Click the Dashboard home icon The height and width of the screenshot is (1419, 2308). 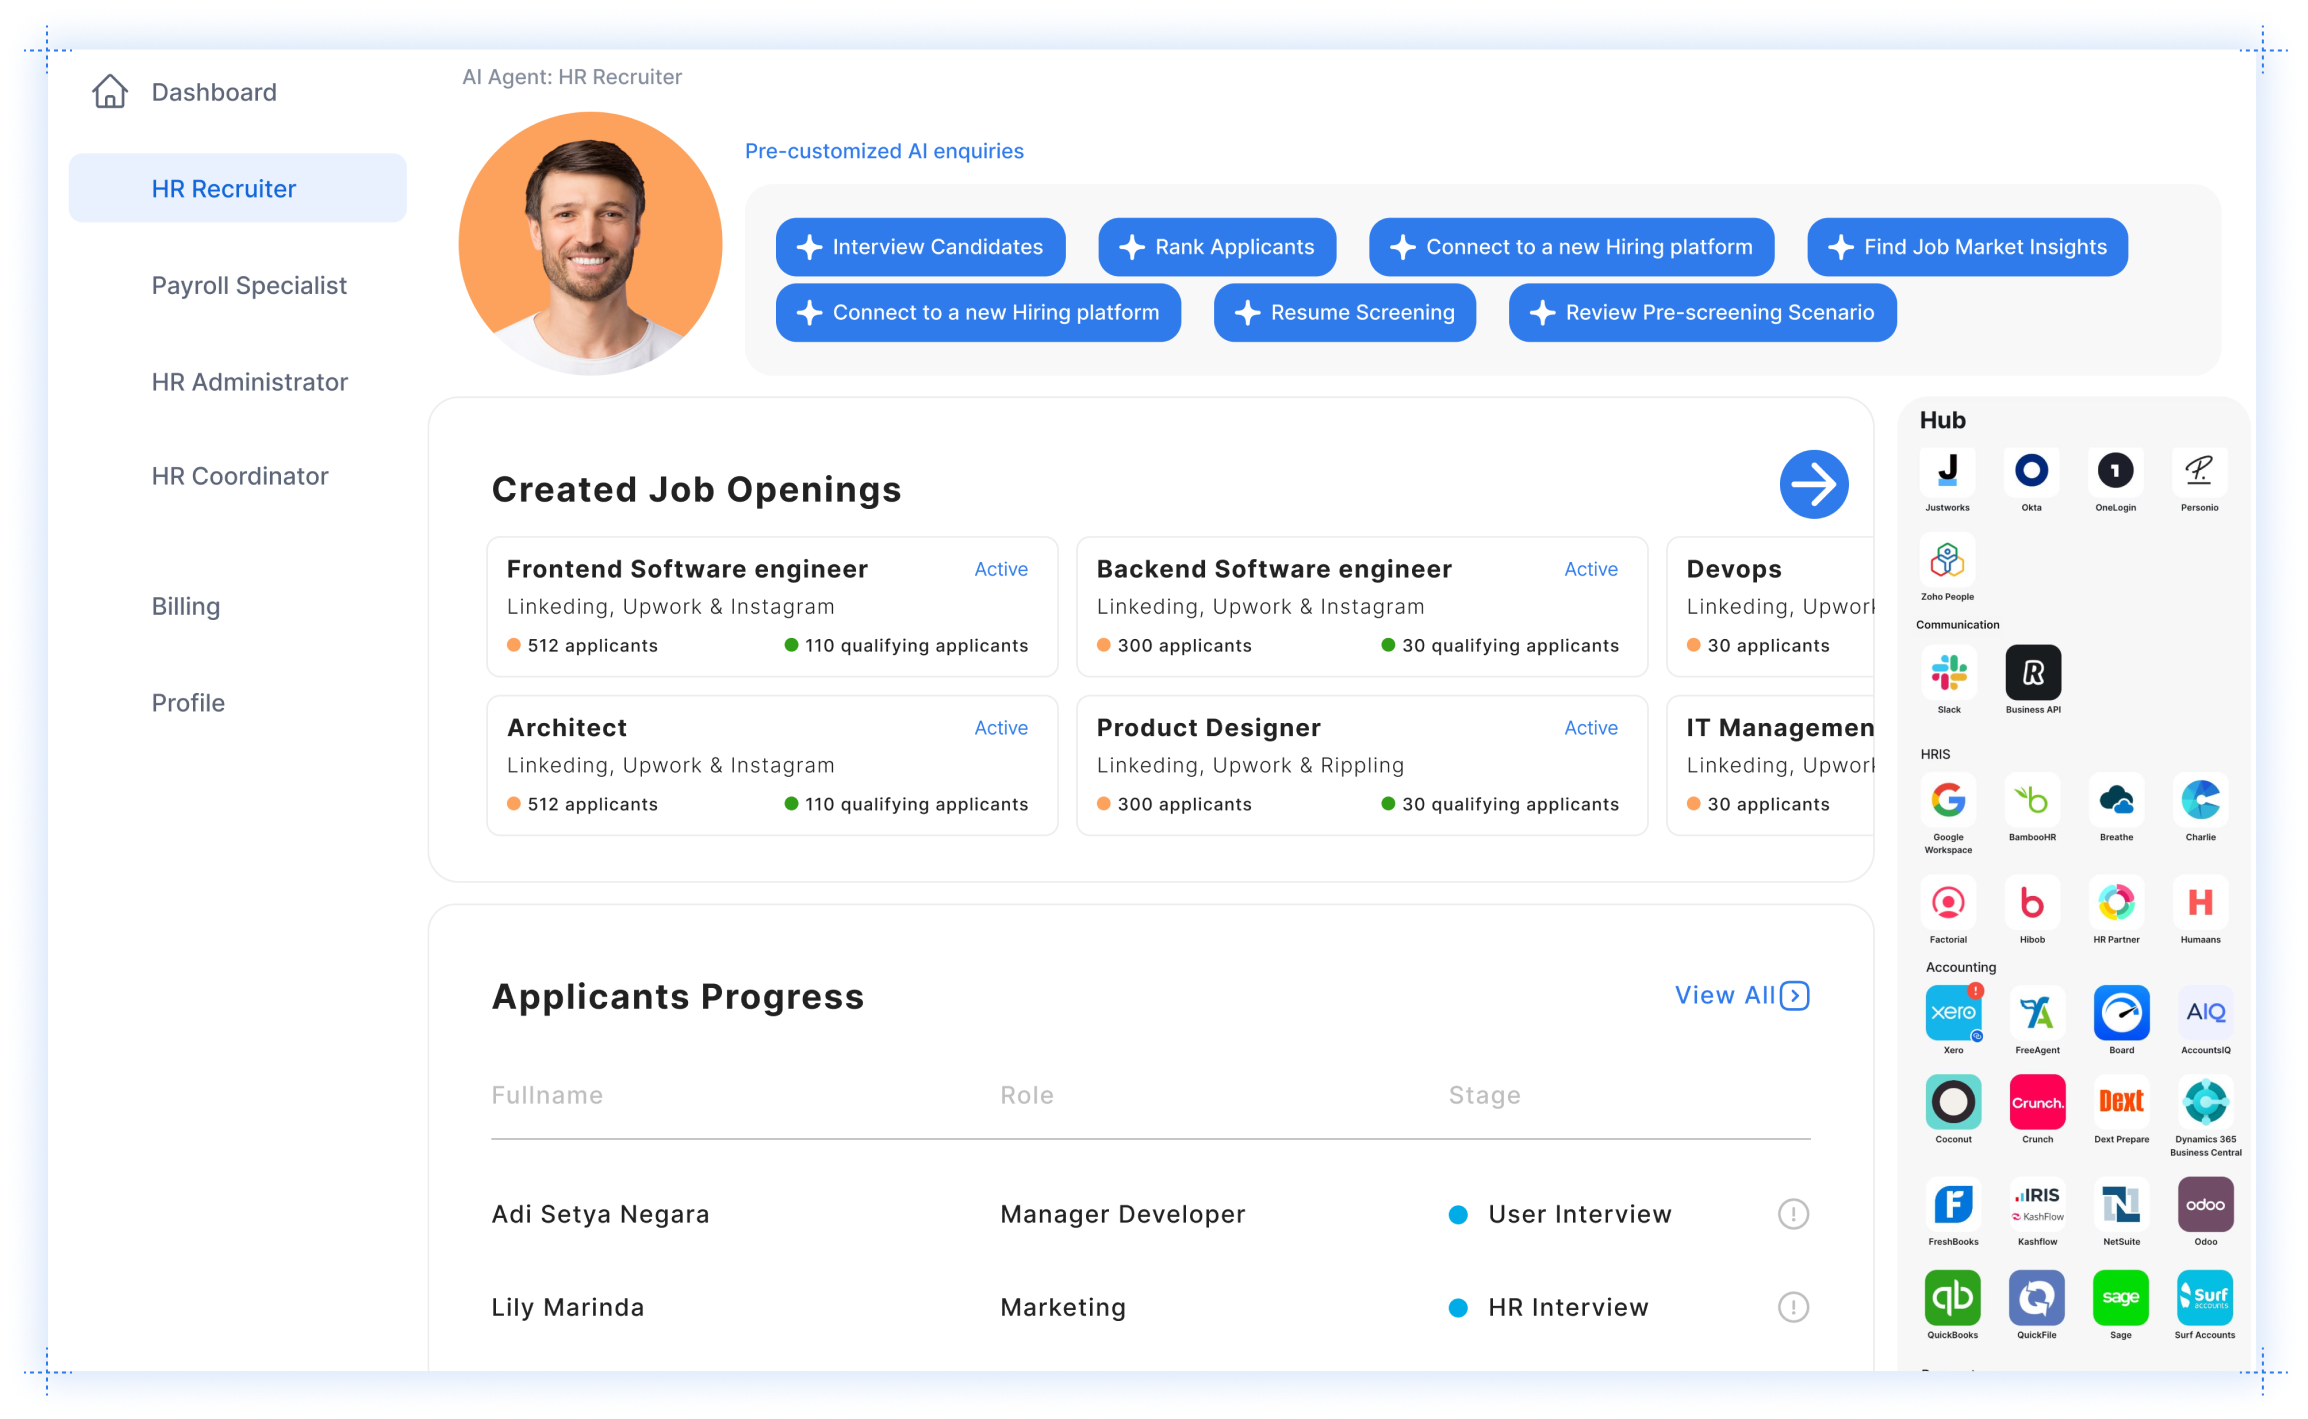click(x=110, y=92)
